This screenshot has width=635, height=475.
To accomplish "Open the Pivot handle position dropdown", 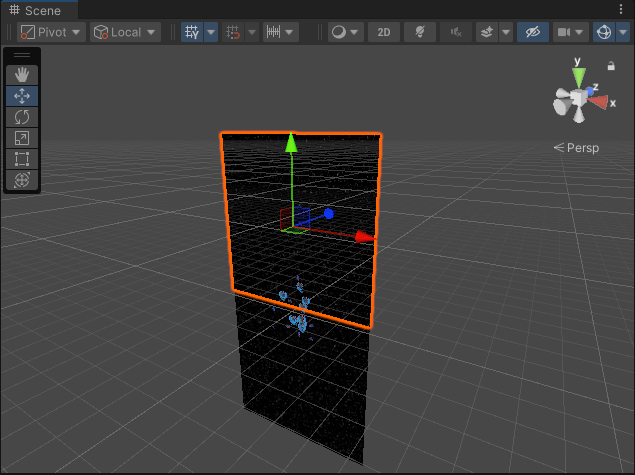I will click(50, 32).
